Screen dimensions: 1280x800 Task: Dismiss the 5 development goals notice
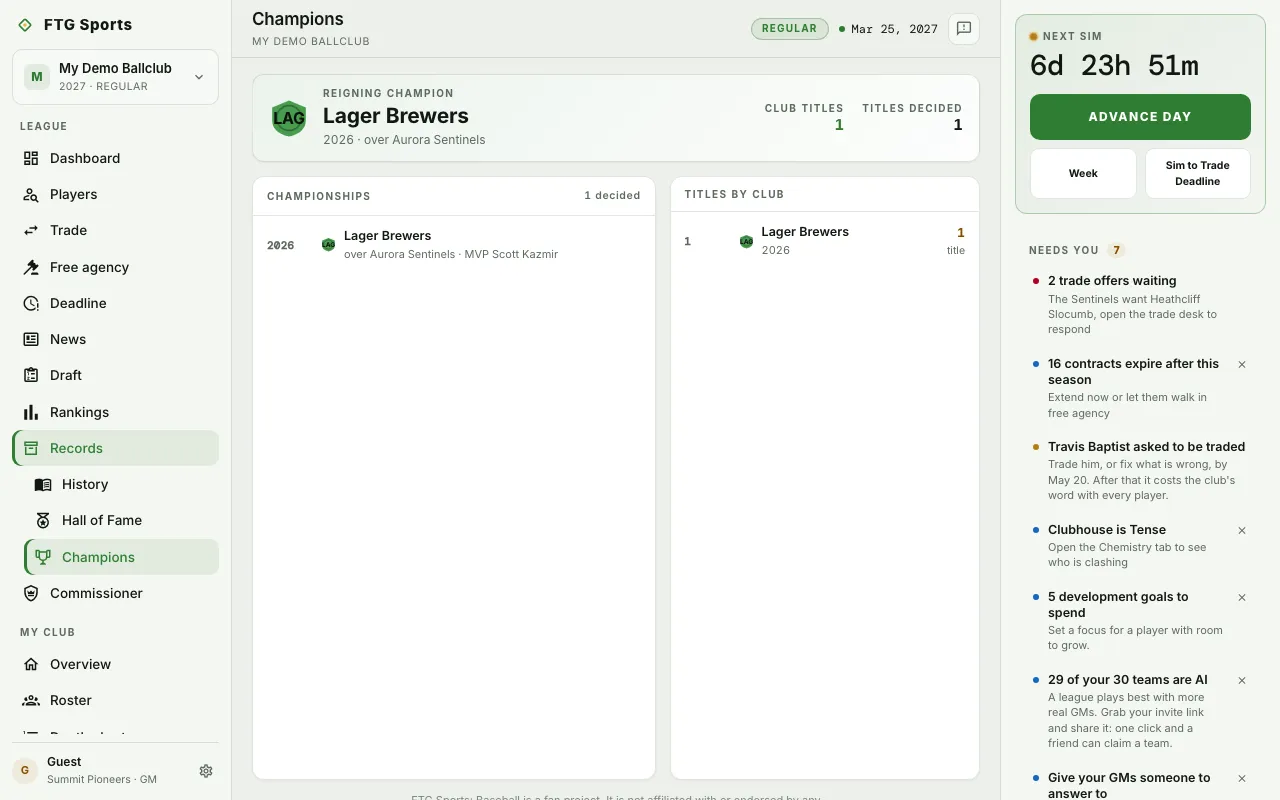[1242, 598]
